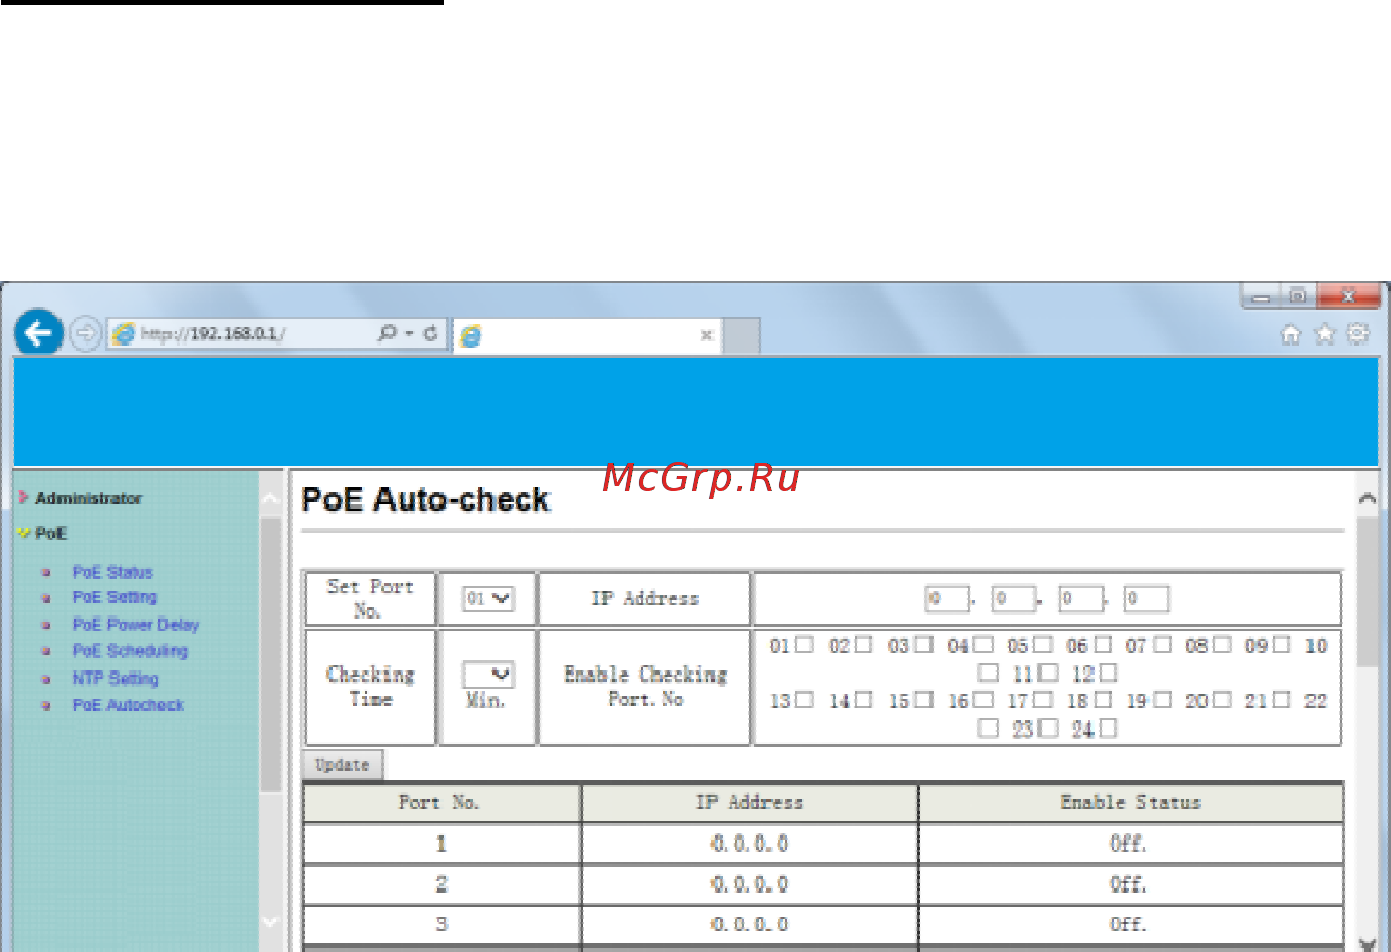Click port number 3 in table
Image resolution: width=1391 pixels, height=952 pixels.
click(441, 925)
